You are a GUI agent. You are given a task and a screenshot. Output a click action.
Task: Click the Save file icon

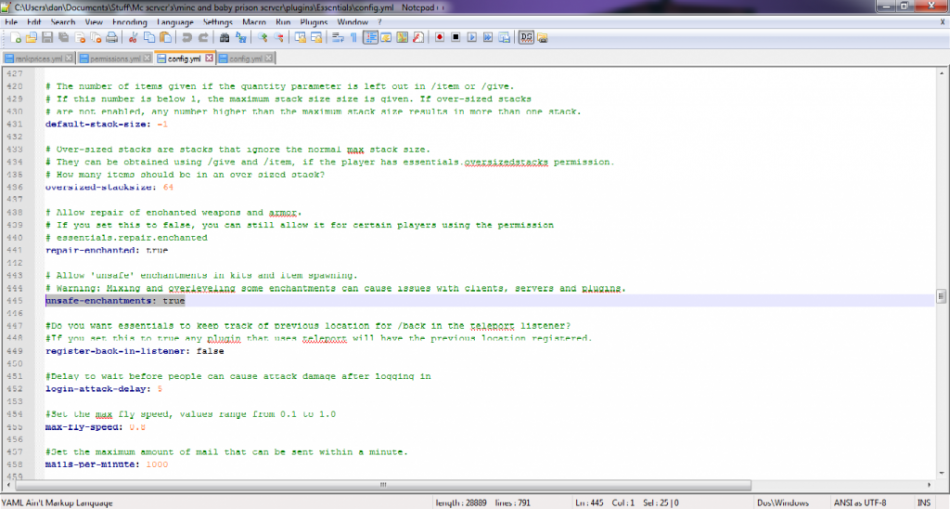coord(47,38)
